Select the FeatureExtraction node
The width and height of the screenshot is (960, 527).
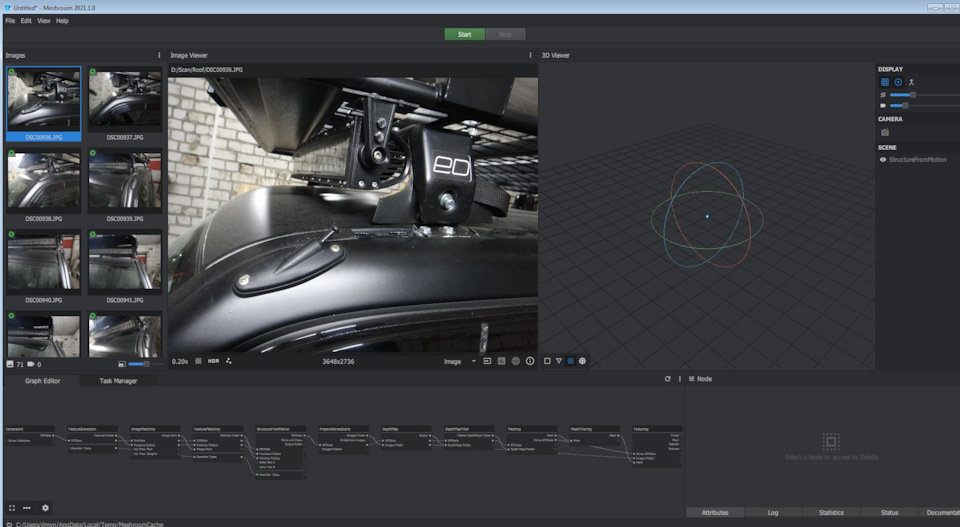tap(92, 439)
